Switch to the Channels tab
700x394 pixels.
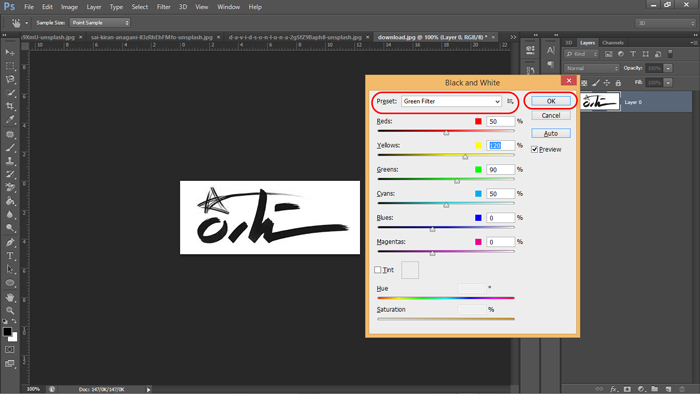point(612,43)
